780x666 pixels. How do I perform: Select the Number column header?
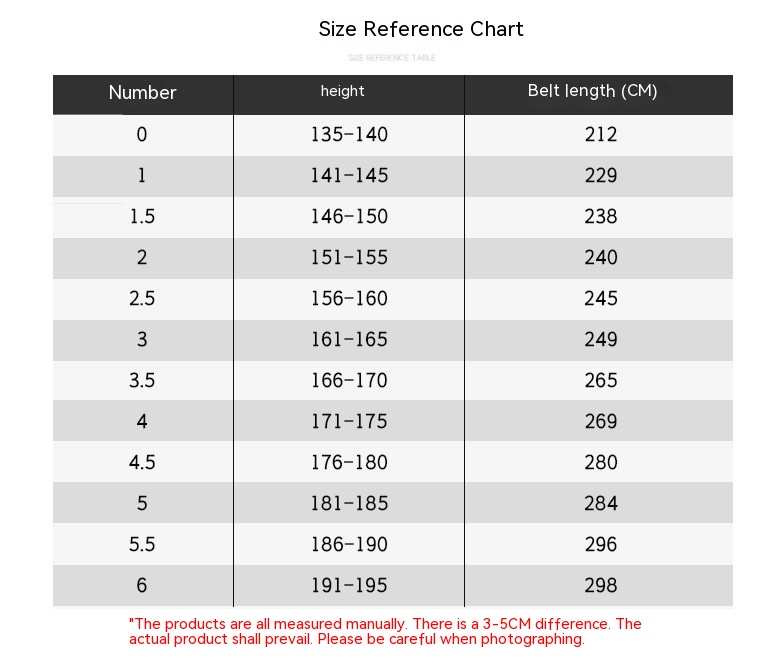(x=142, y=93)
